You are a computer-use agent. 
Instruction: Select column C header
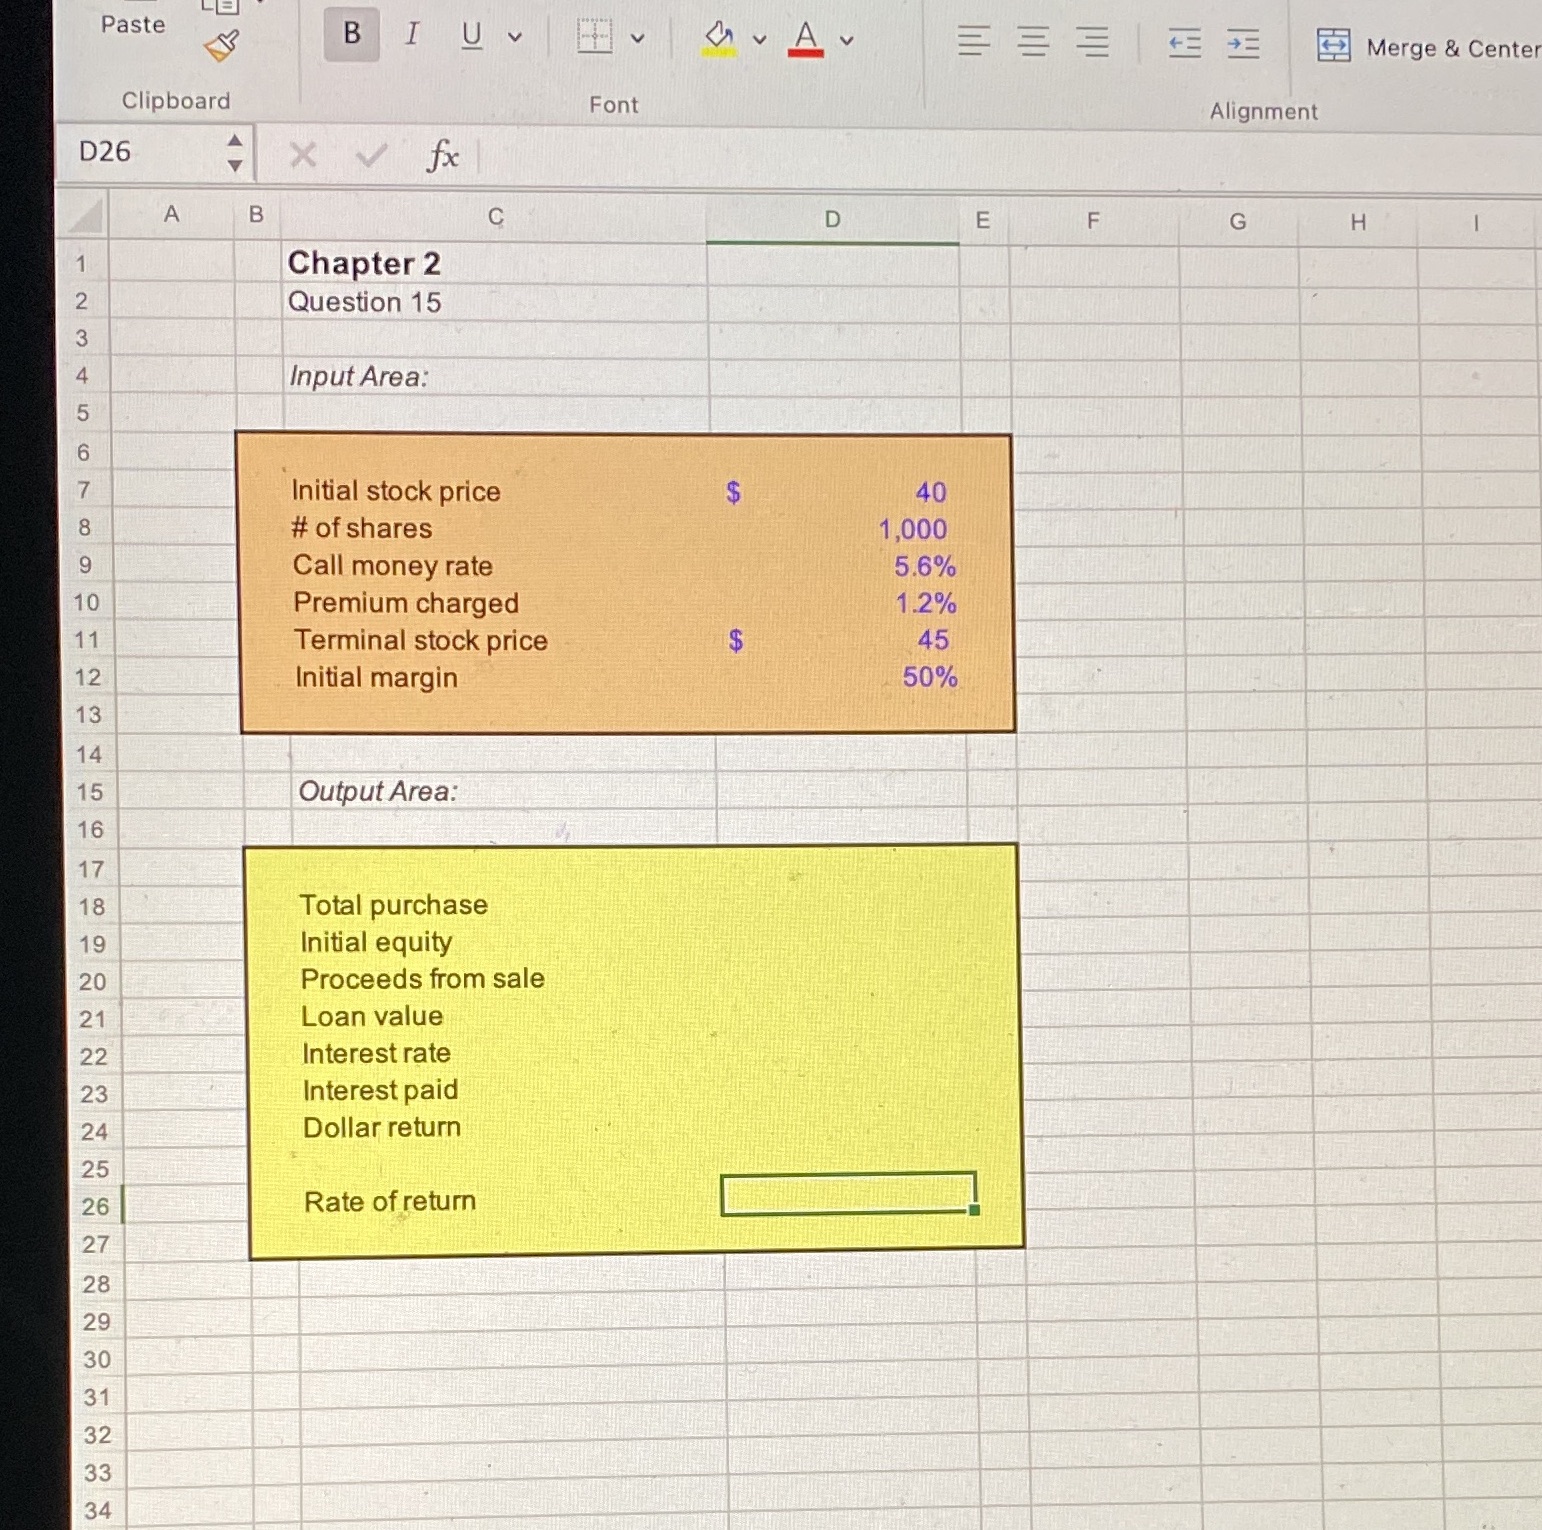496,217
